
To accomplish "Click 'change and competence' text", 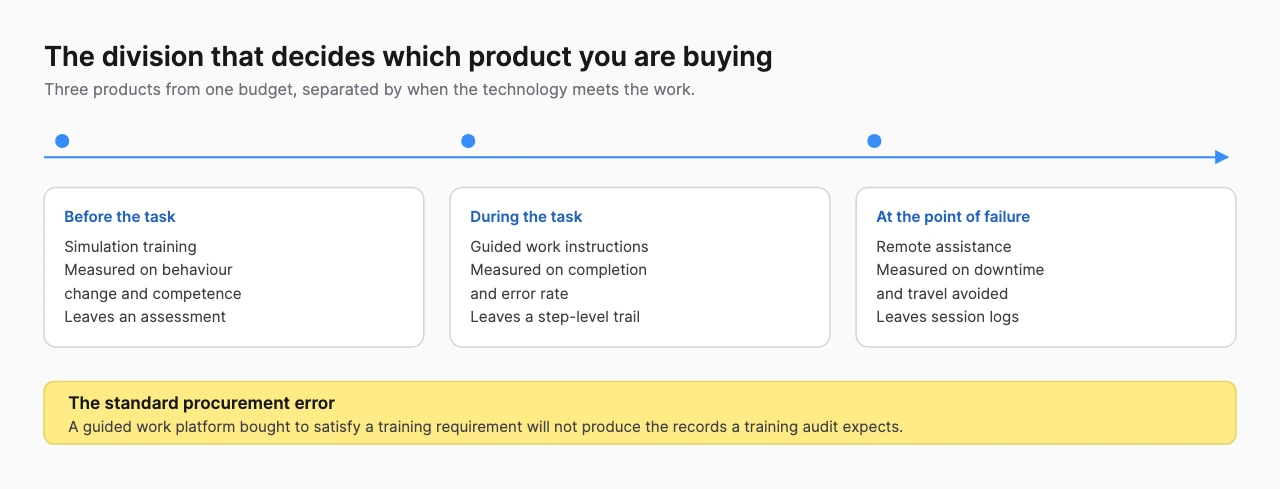I will [153, 294].
